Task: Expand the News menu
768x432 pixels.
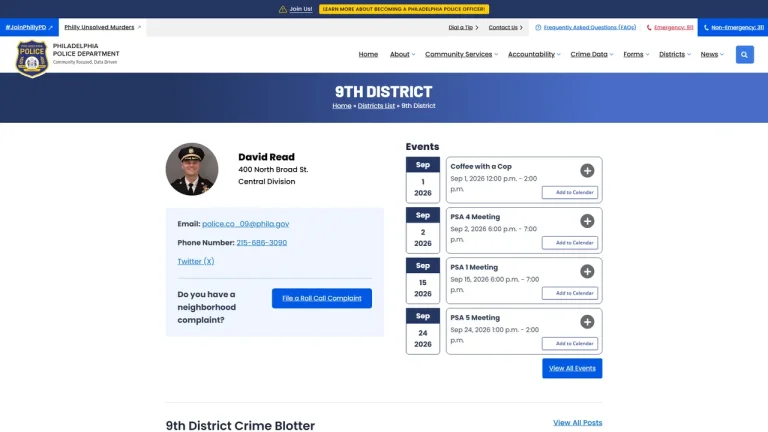Action: (712, 54)
